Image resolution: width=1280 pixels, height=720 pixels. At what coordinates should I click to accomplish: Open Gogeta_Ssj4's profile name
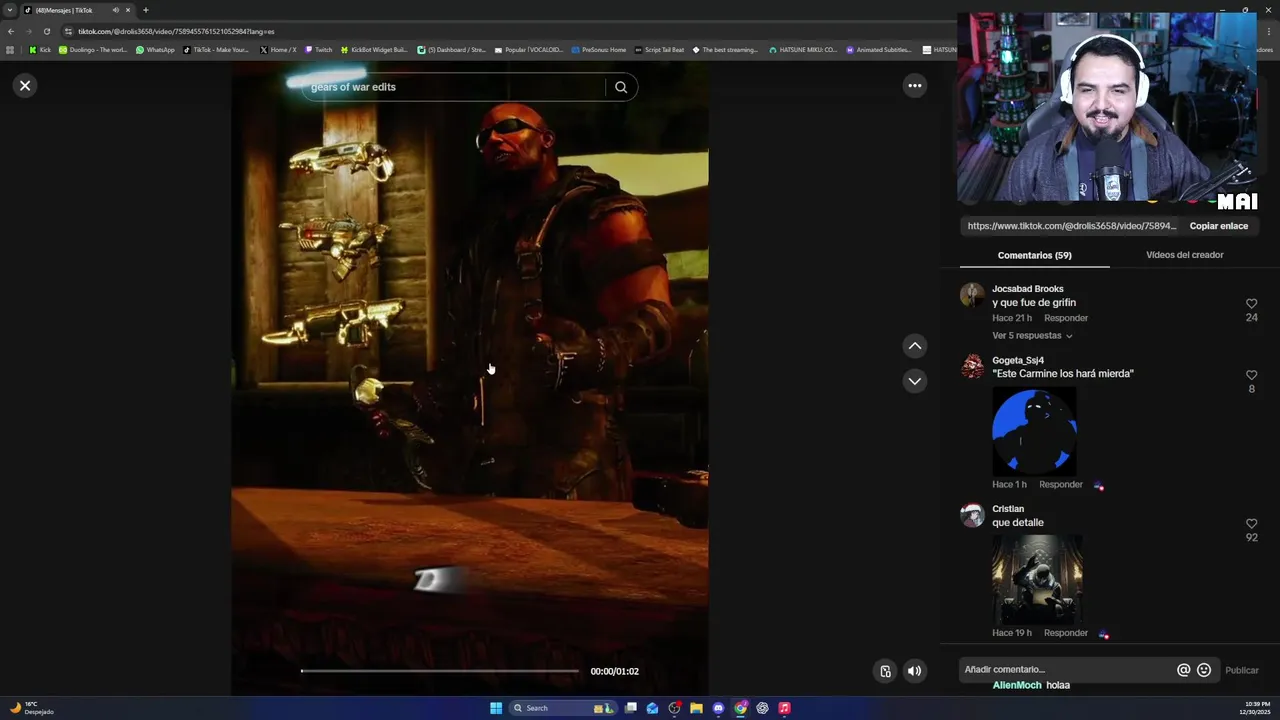point(1018,360)
